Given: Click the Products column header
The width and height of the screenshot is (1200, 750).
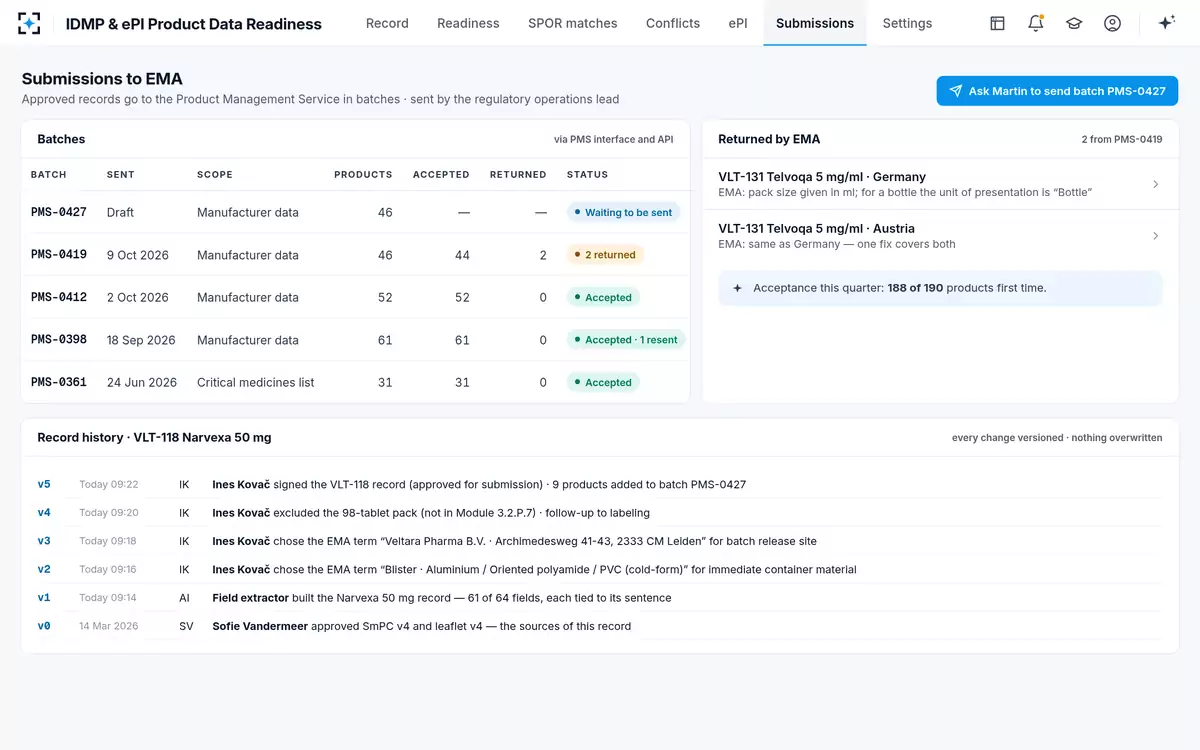Looking at the screenshot, I should coord(363,174).
